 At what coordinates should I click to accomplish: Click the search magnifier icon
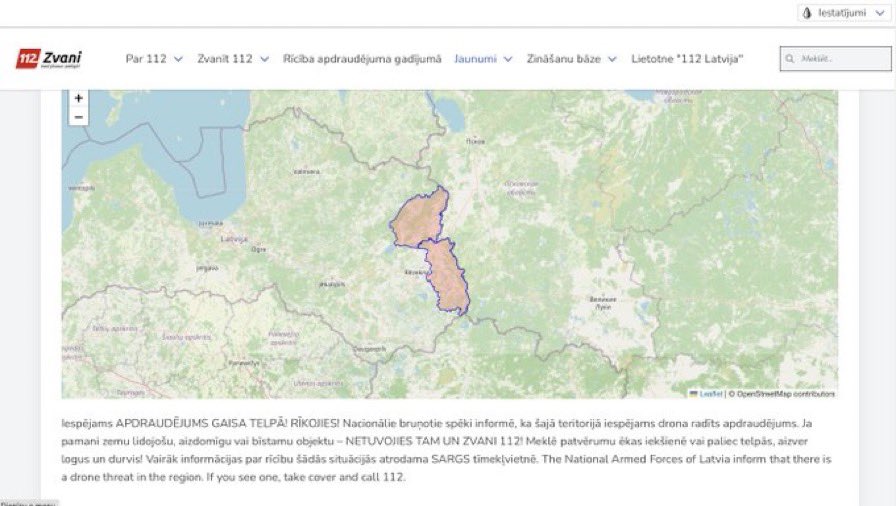click(x=790, y=59)
